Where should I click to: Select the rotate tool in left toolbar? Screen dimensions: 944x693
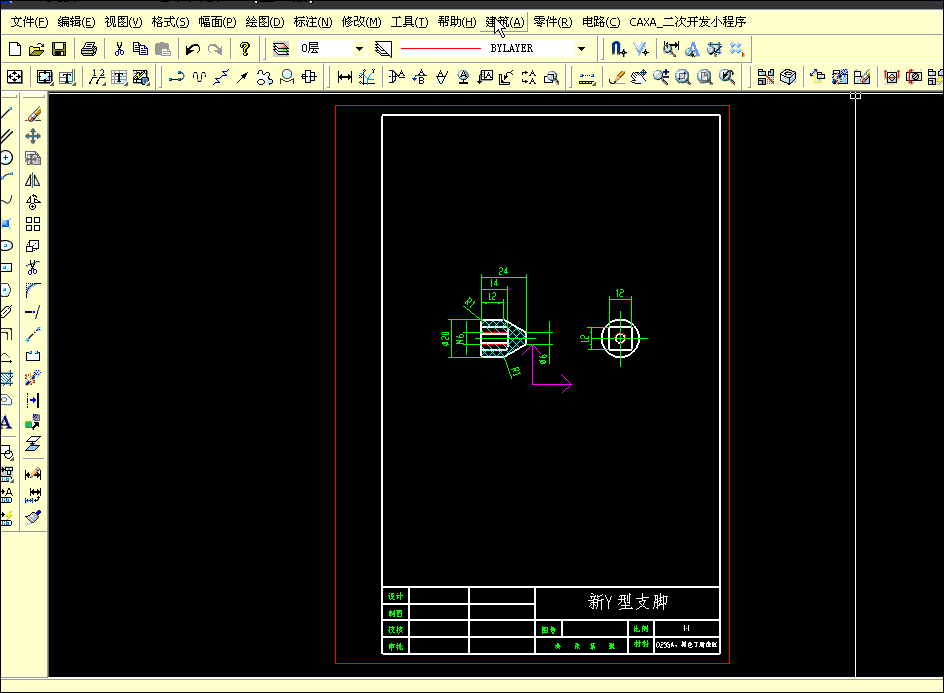(33, 202)
